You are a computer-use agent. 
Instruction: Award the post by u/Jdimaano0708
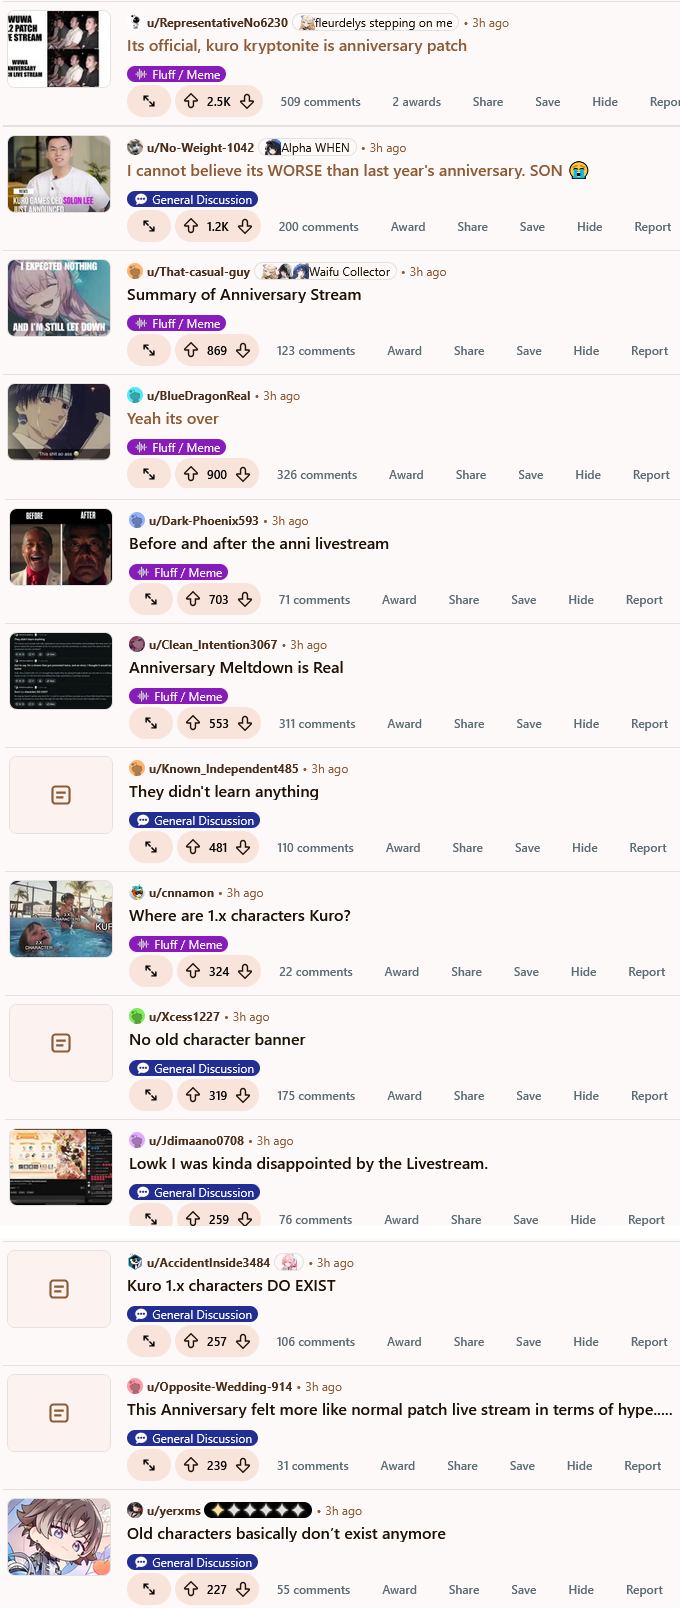point(401,1220)
